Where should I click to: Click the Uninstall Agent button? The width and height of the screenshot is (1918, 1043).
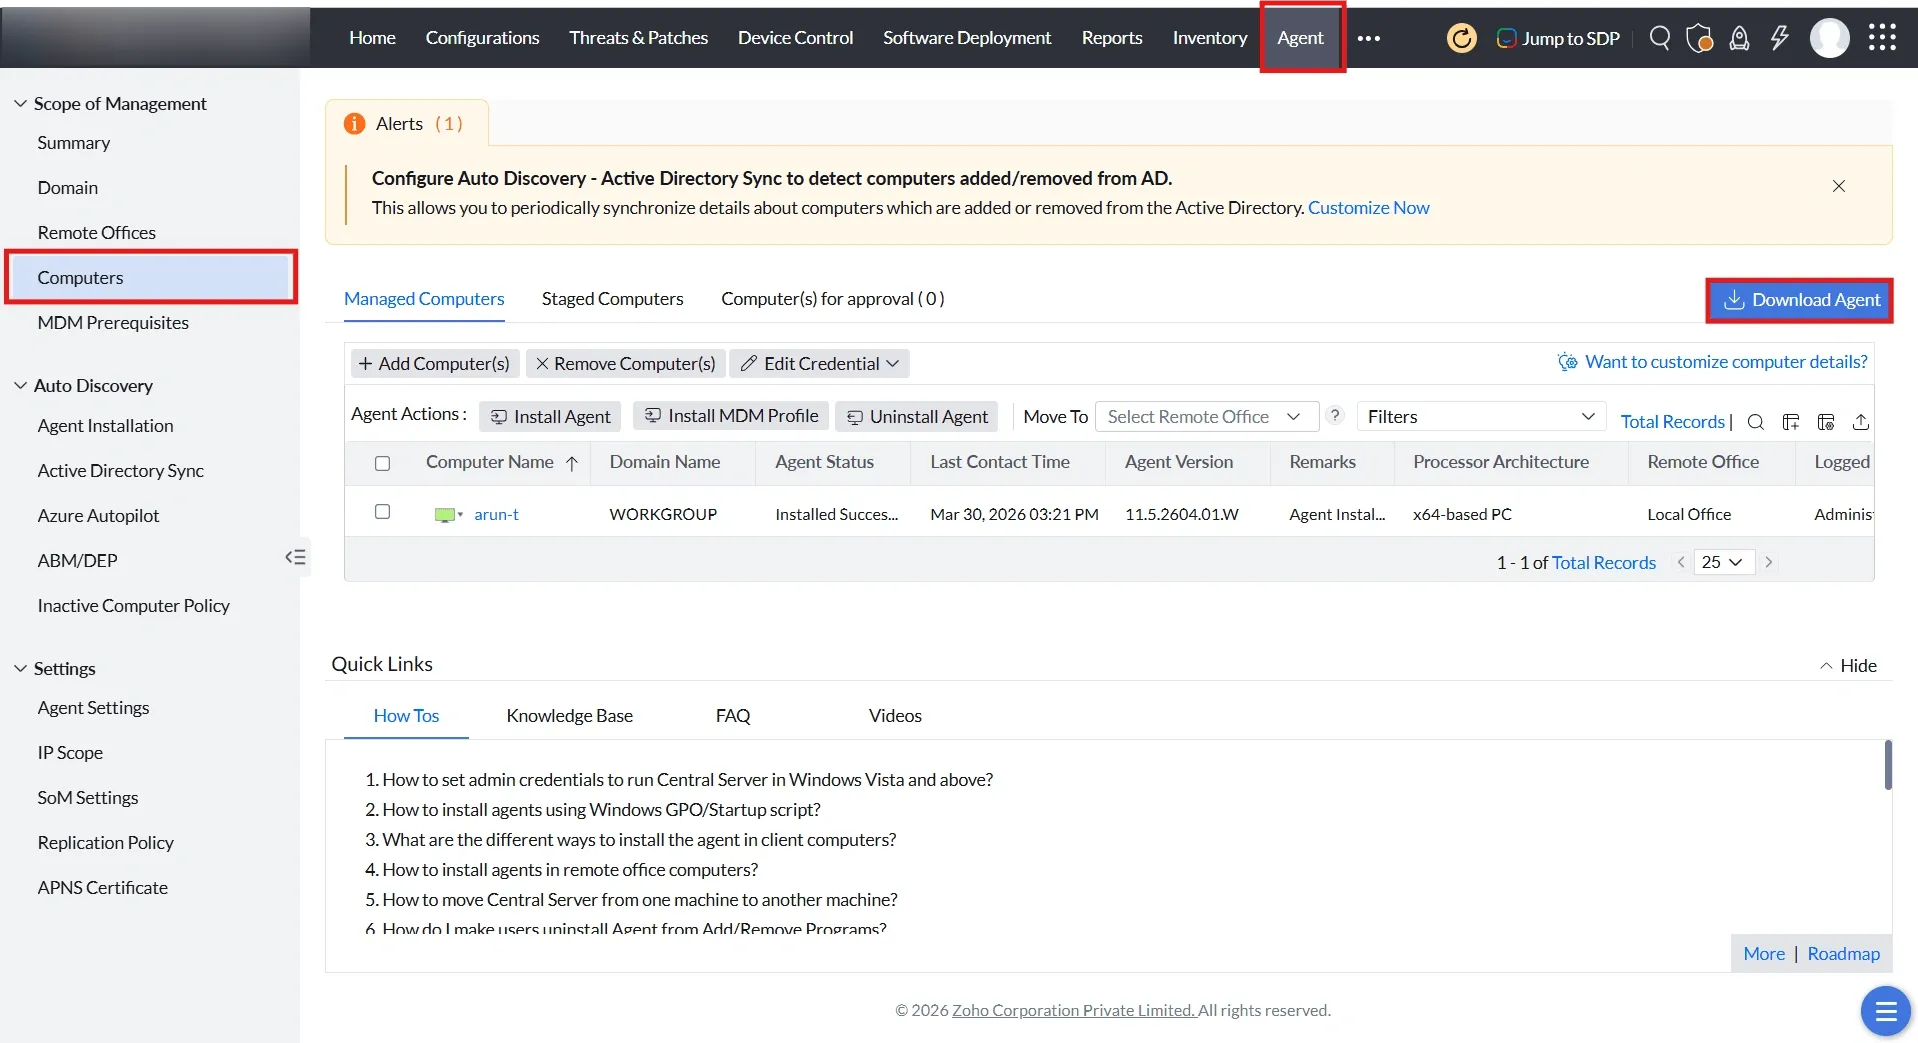(918, 416)
